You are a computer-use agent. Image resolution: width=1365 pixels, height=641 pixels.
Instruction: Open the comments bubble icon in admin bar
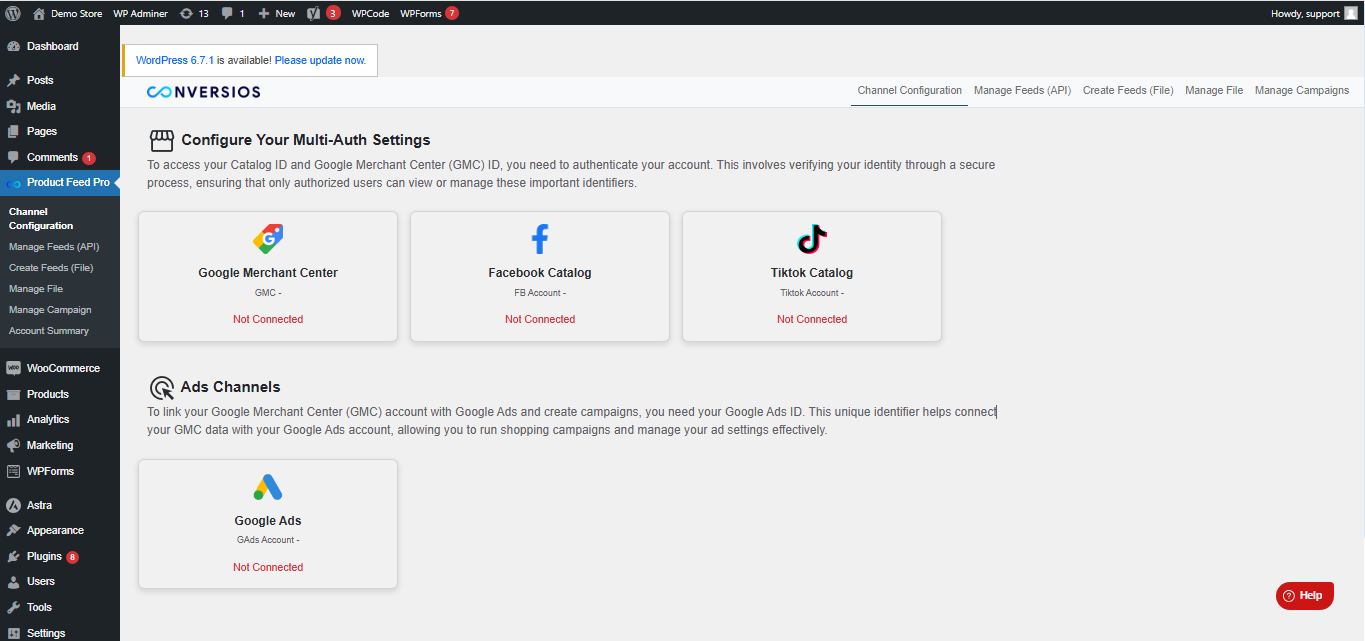point(227,13)
